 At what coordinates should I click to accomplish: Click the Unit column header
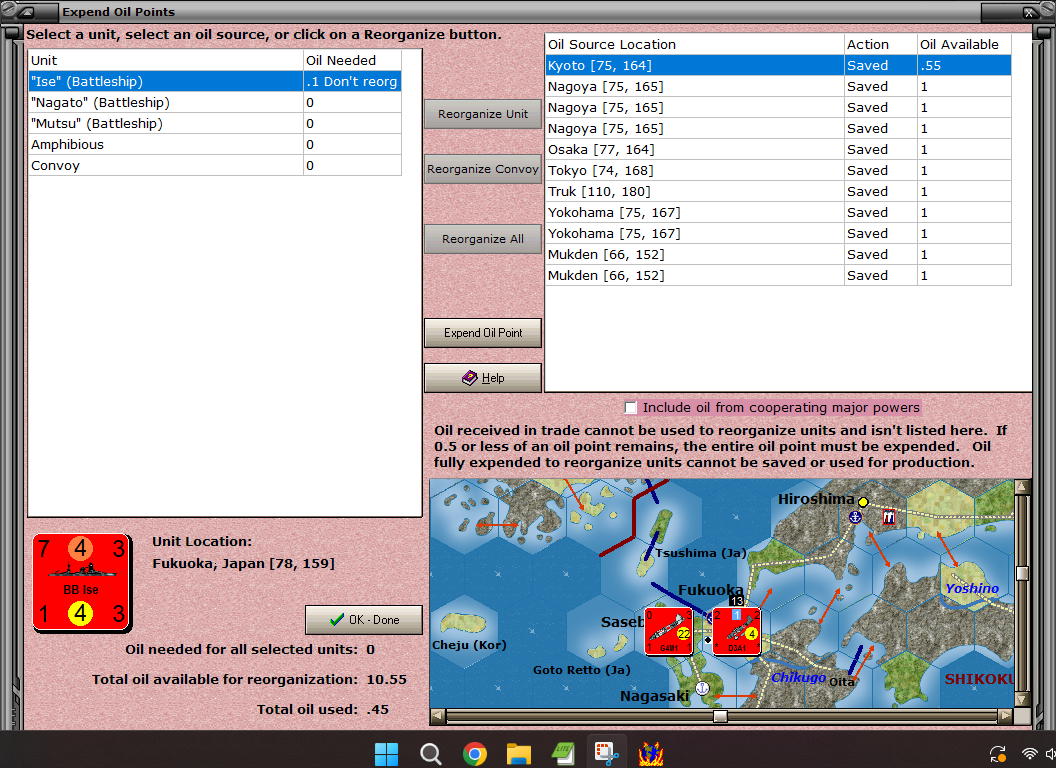pos(166,60)
